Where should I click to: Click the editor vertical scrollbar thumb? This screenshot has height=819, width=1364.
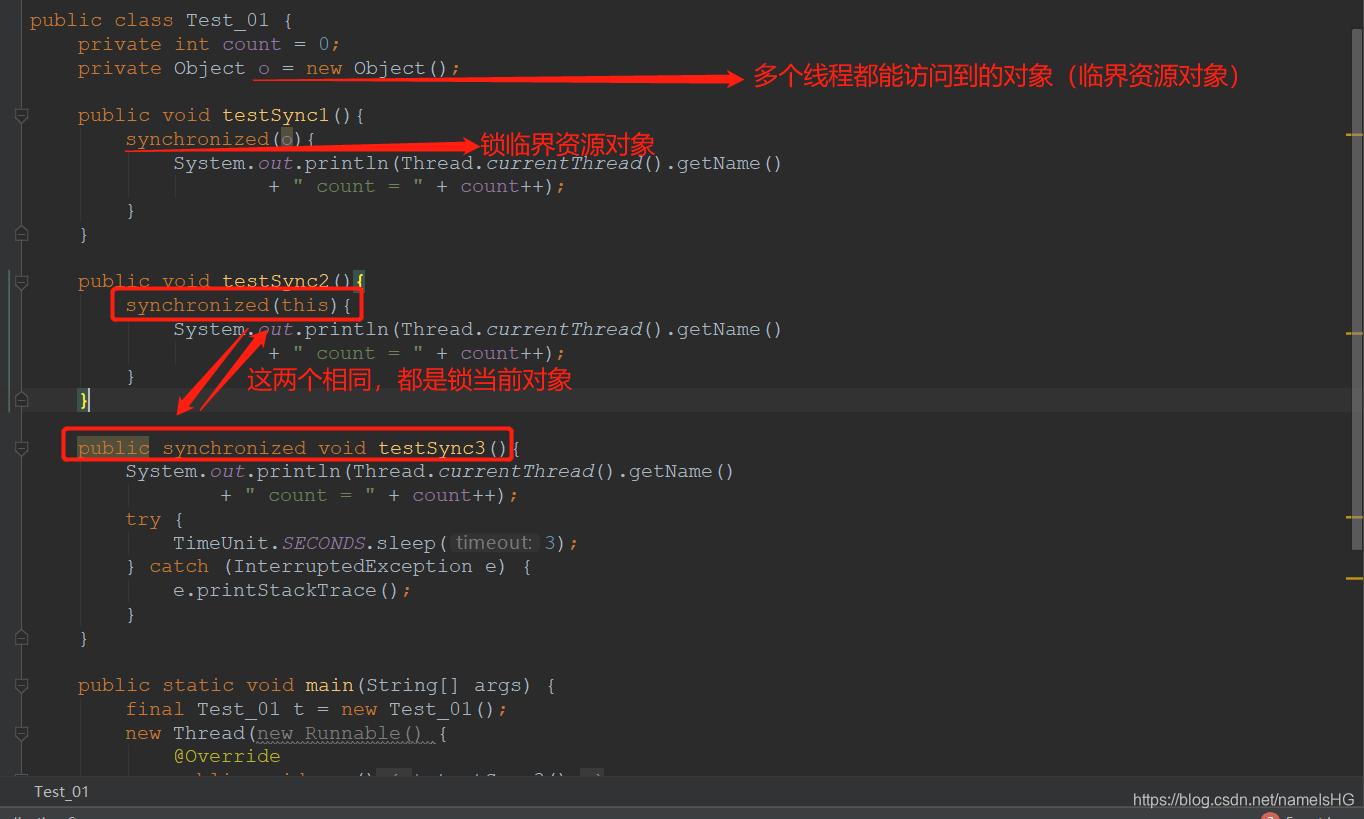click(1356, 290)
